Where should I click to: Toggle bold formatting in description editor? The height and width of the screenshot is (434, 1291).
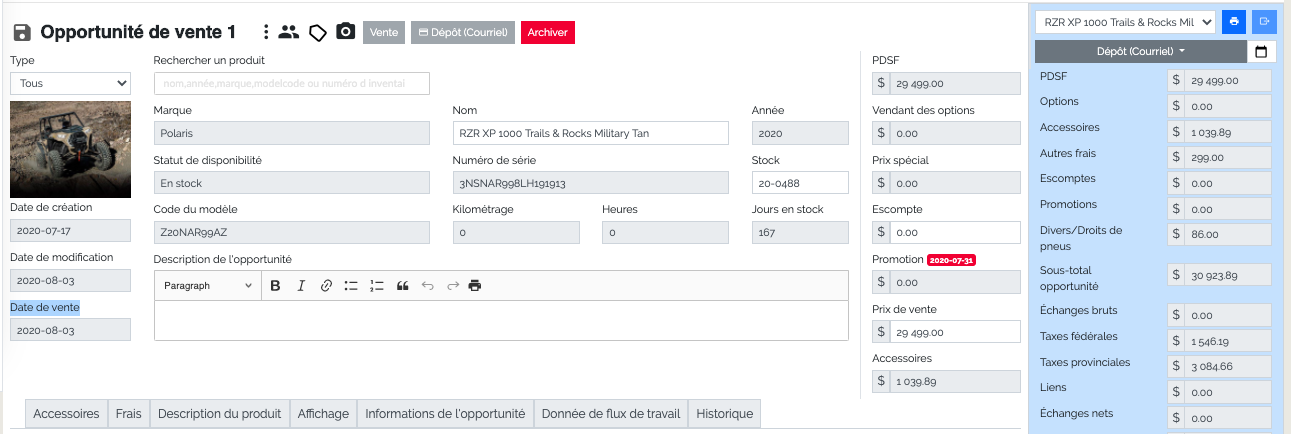(x=276, y=286)
